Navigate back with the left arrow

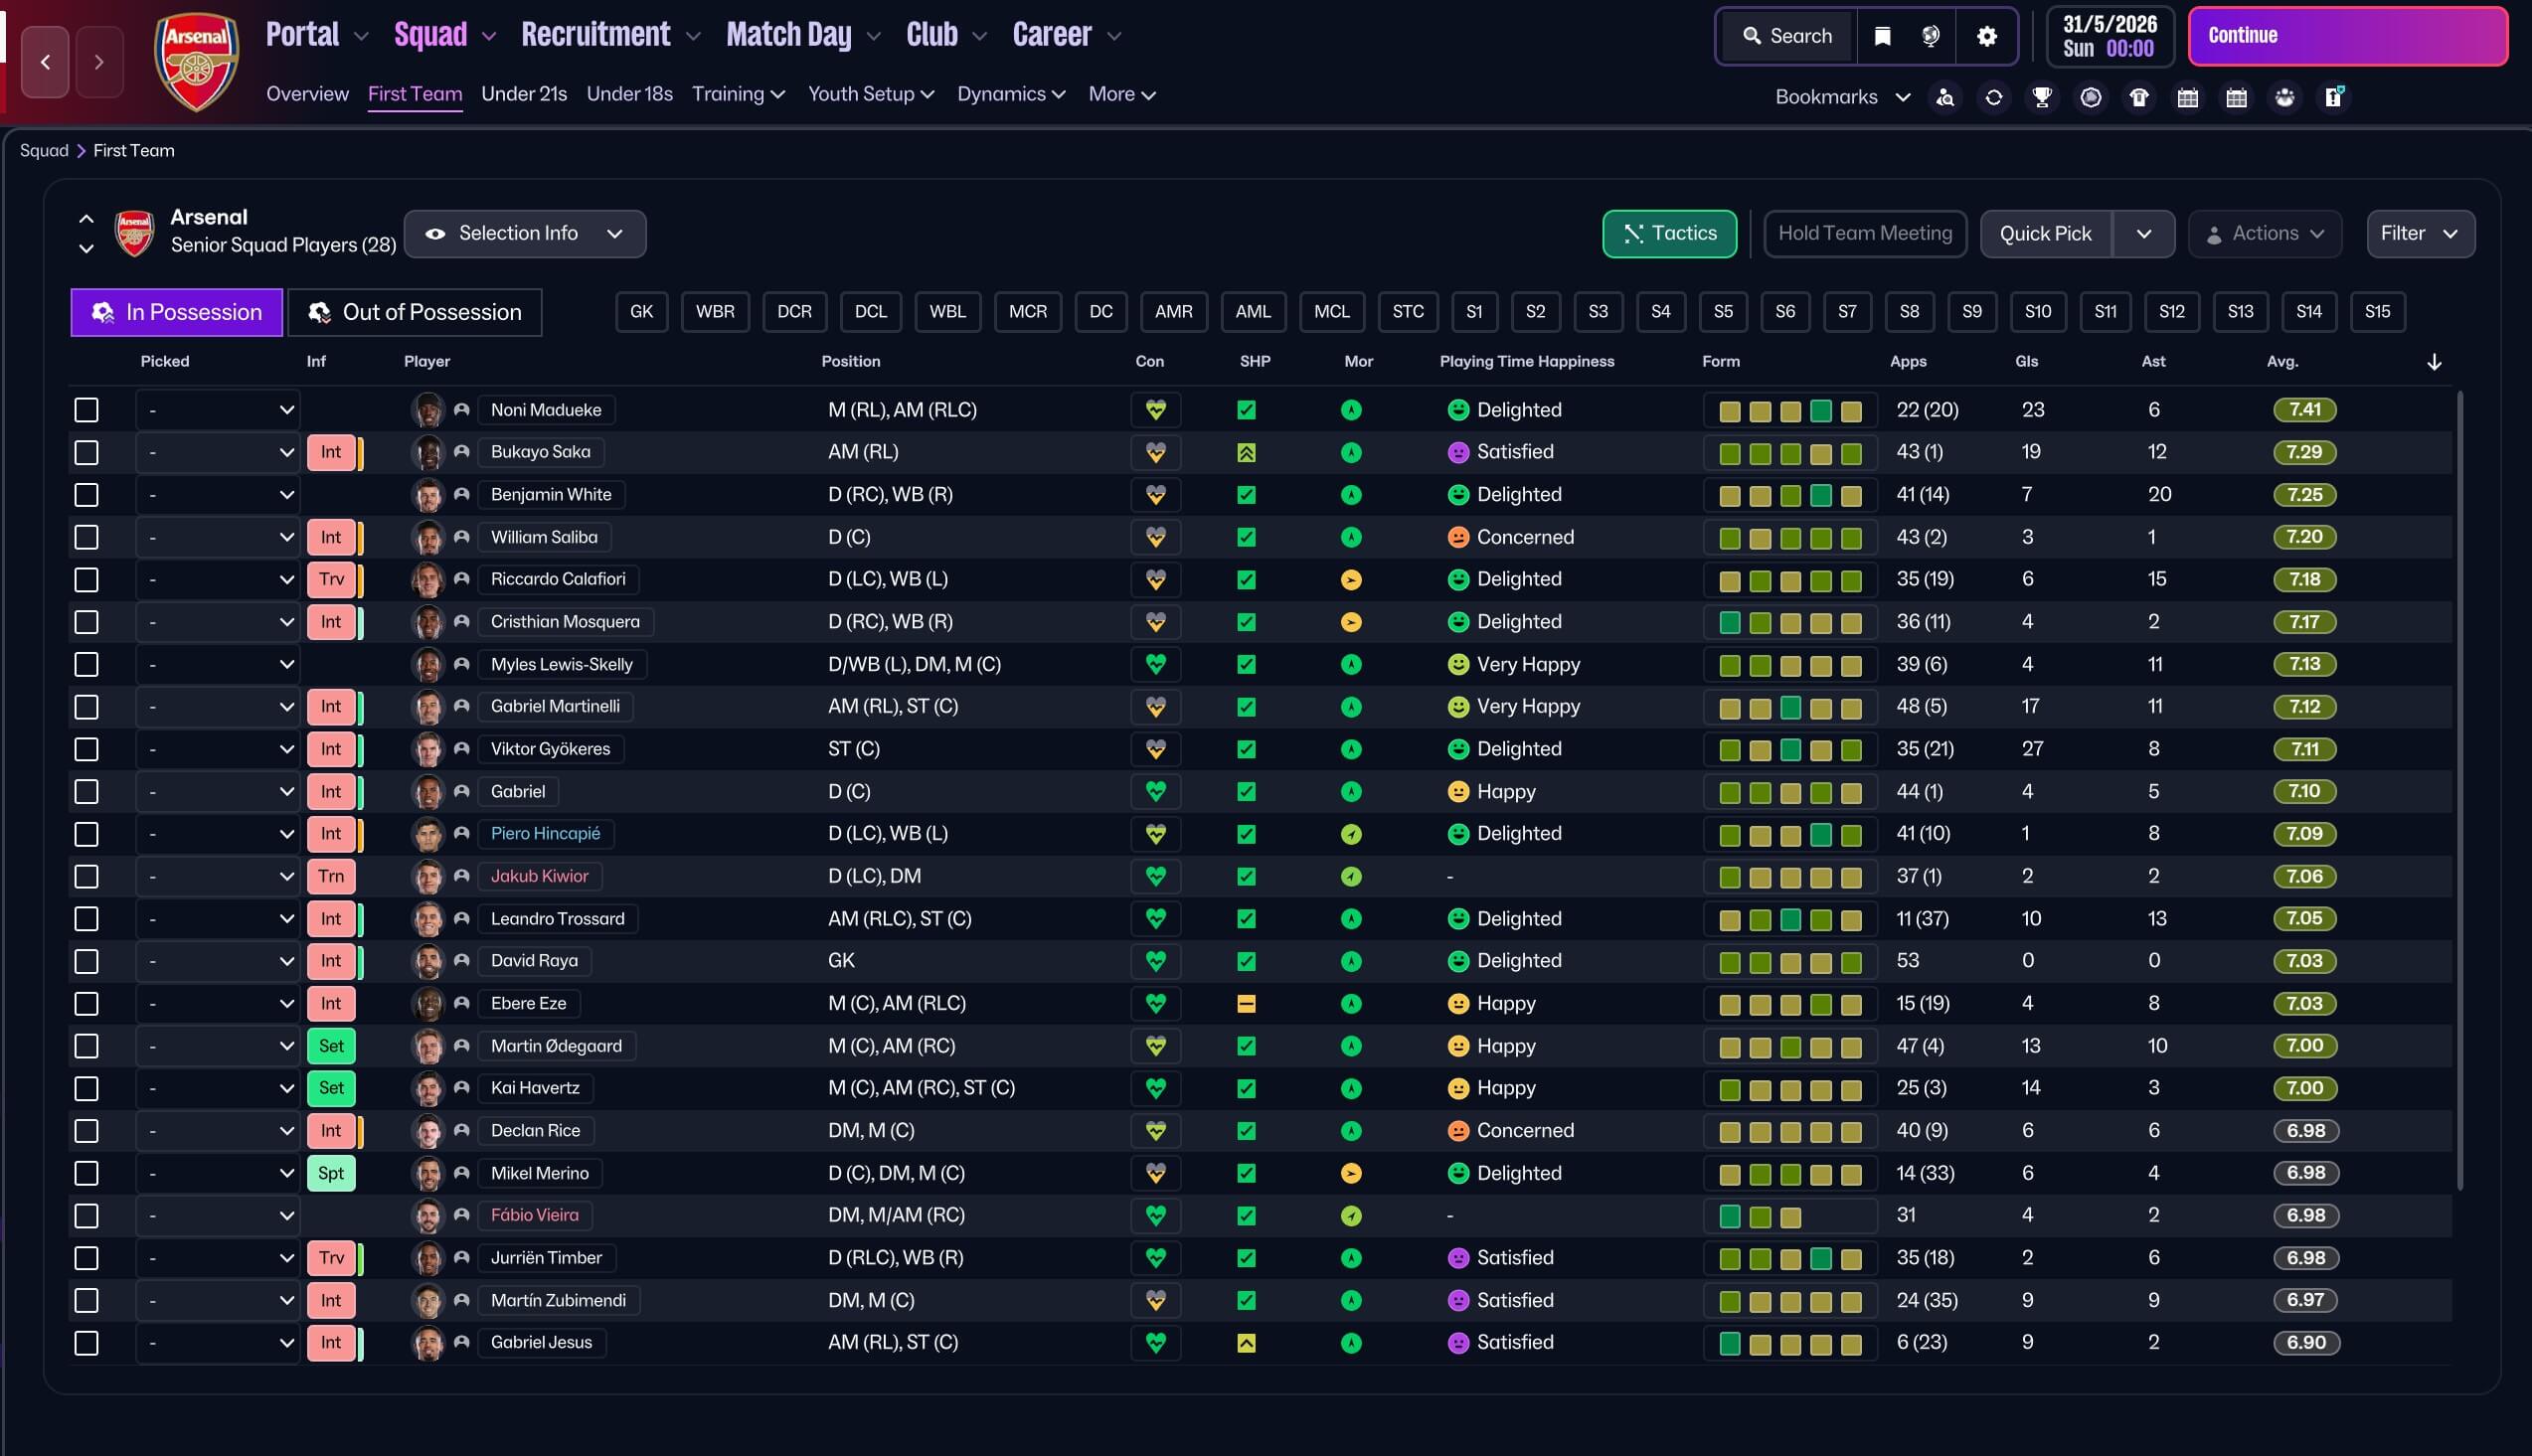[x=45, y=62]
